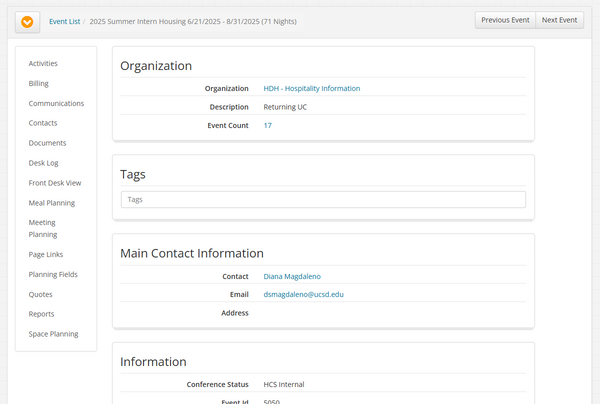Click the Event Count field label
Image resolution: width=600 pixels, height=404 pixels.
pos(228,125)
